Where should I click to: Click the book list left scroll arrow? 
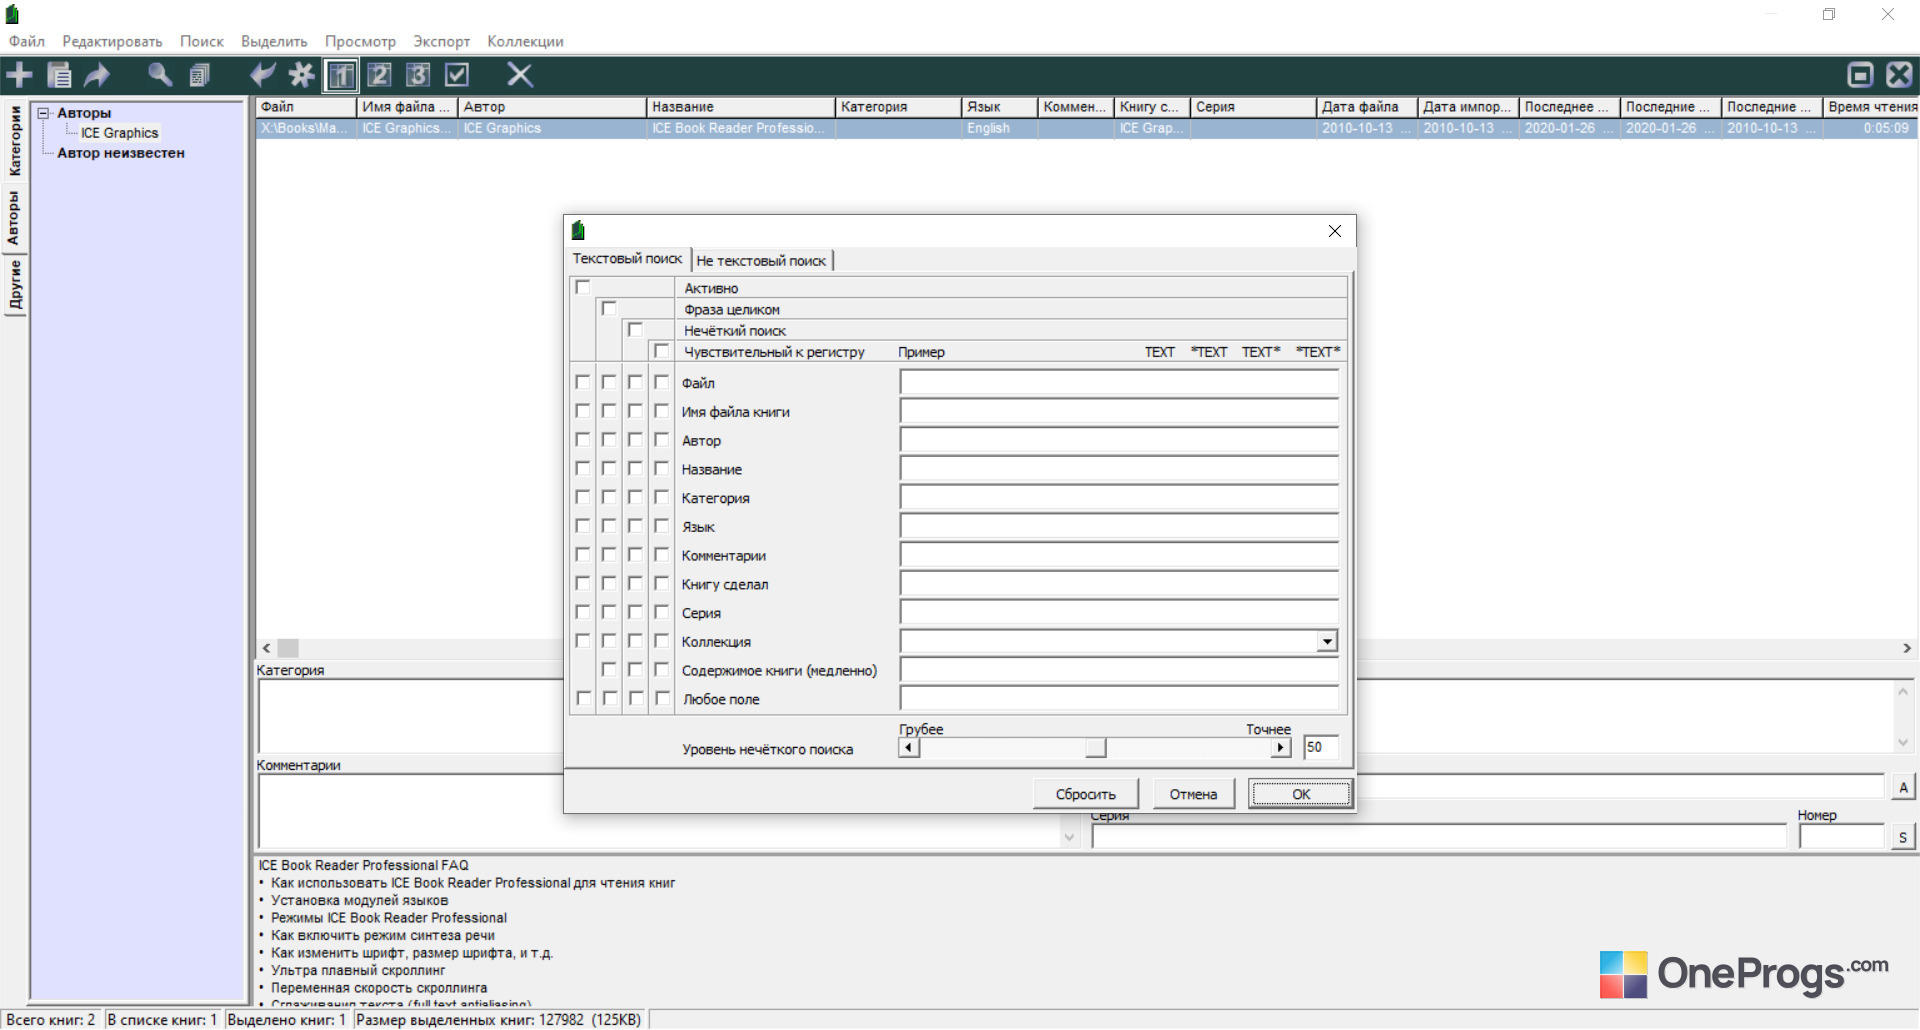click(x=267, y=648)
